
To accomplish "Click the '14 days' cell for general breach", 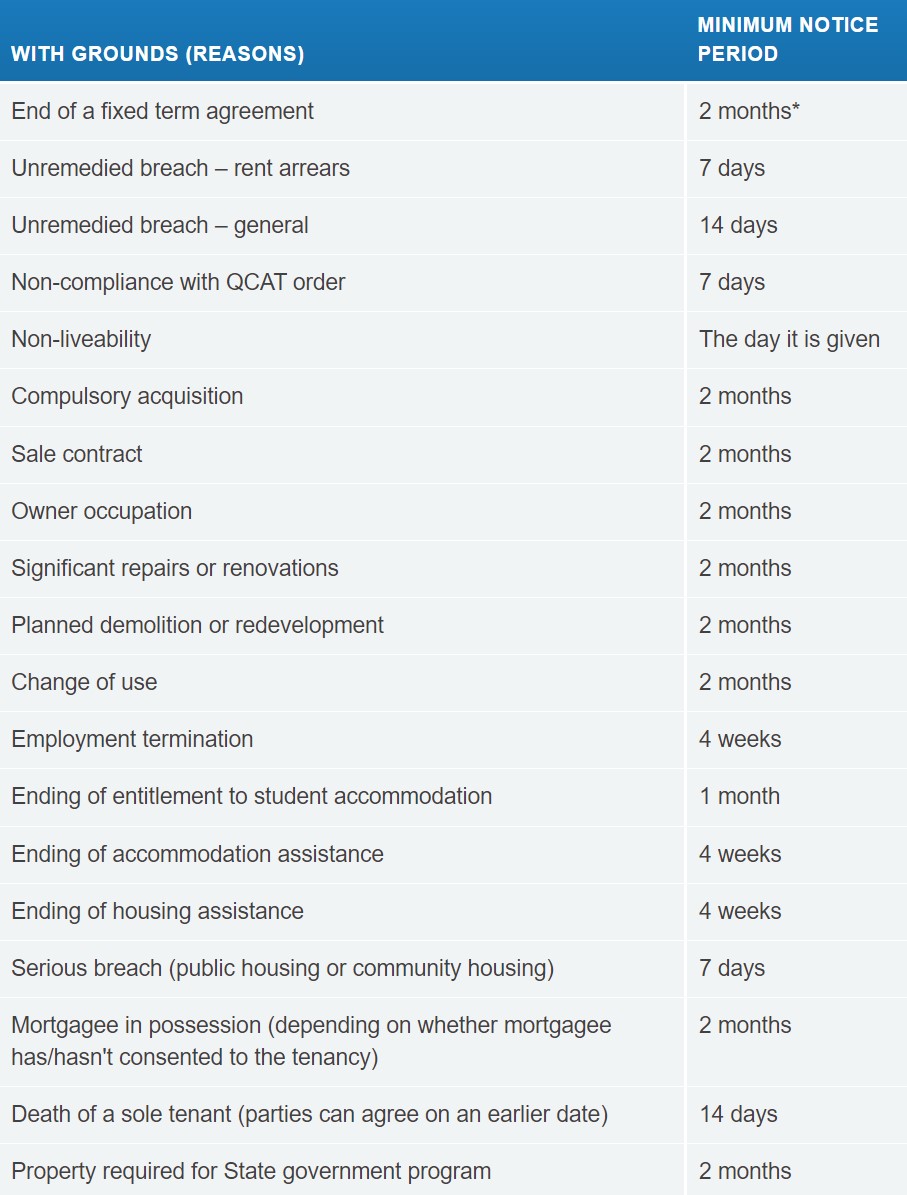I will (739, 226).
